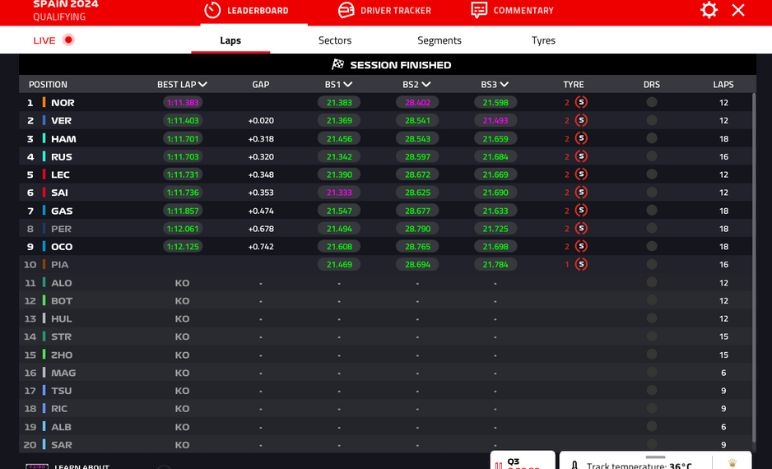
Task: Click the Driver Tracker helmet icon
Action: tap(346, 10)
